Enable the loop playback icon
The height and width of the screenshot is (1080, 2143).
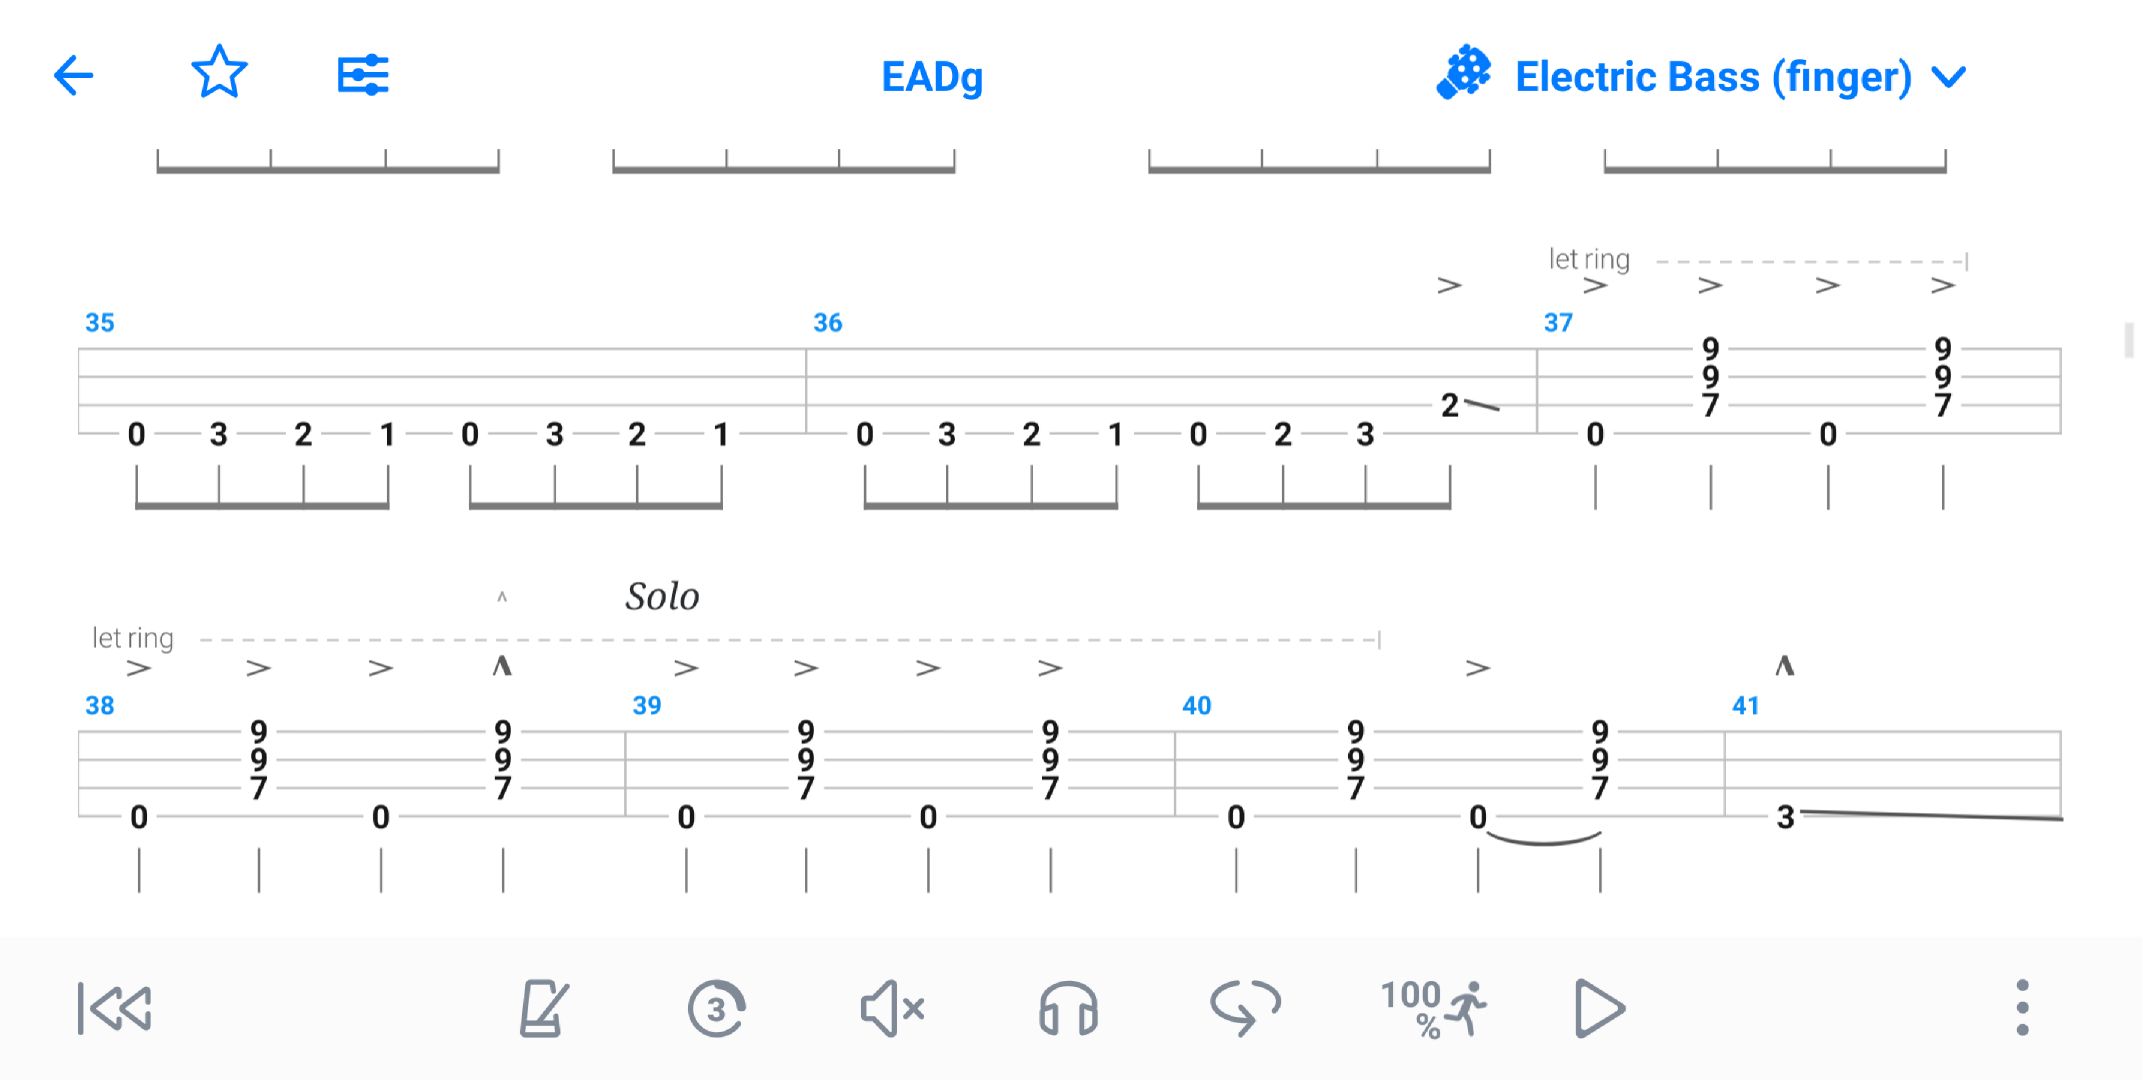tap(1245, 1008)
